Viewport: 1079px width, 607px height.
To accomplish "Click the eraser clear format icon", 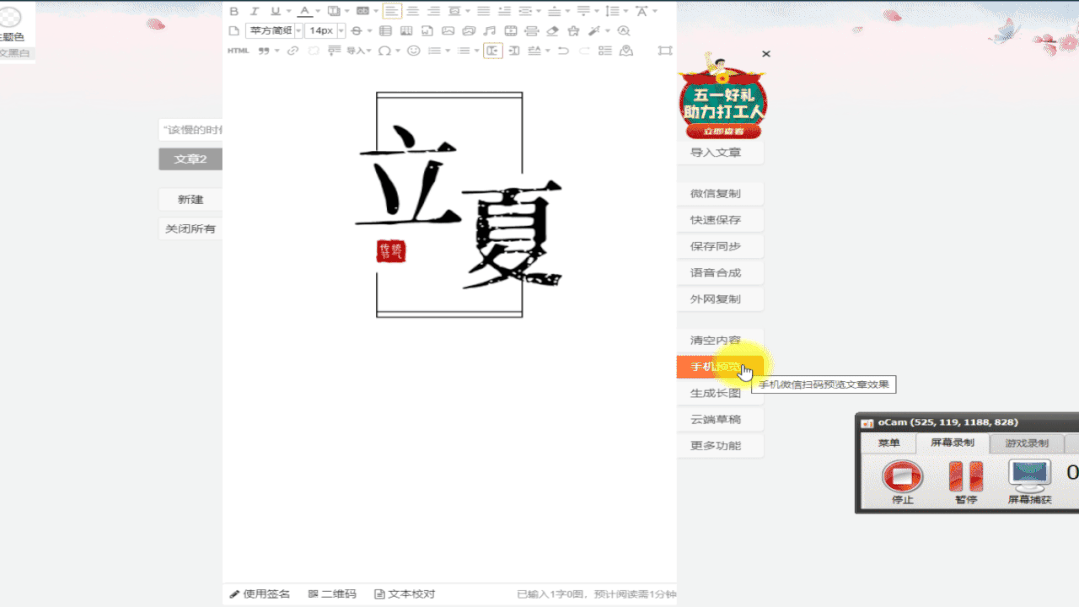I will click(552, 31).
